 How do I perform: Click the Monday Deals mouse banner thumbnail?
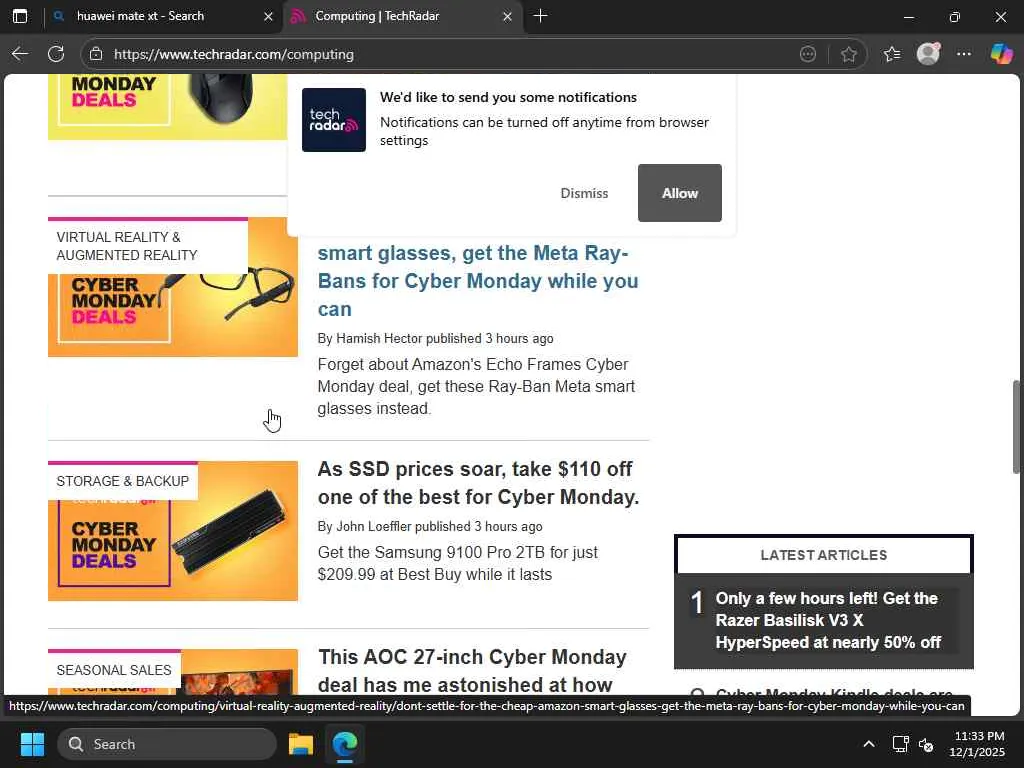coord(167,107)
